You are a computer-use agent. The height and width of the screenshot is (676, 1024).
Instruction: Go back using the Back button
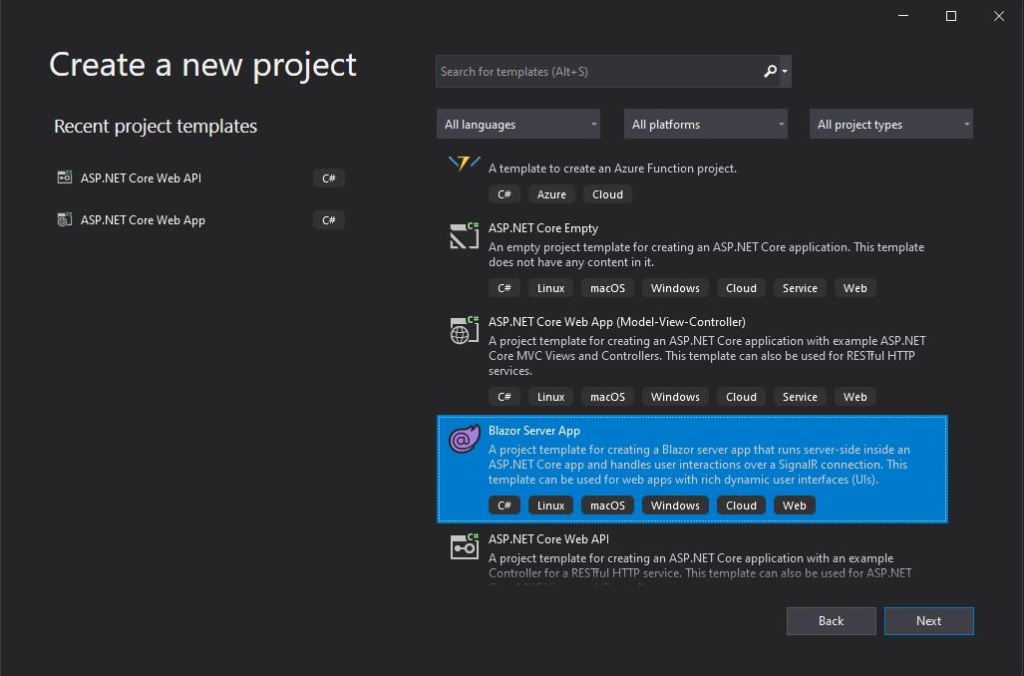[x=831, y=621]
